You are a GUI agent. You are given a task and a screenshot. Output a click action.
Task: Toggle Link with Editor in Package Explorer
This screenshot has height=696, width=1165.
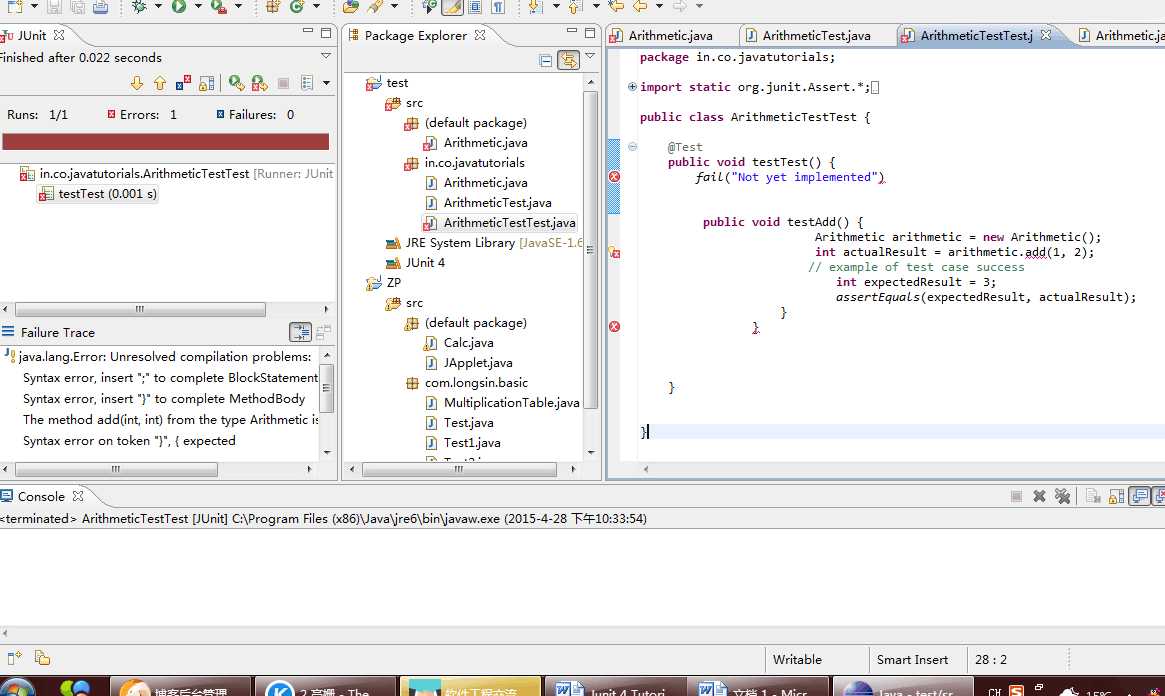(568, 60)
